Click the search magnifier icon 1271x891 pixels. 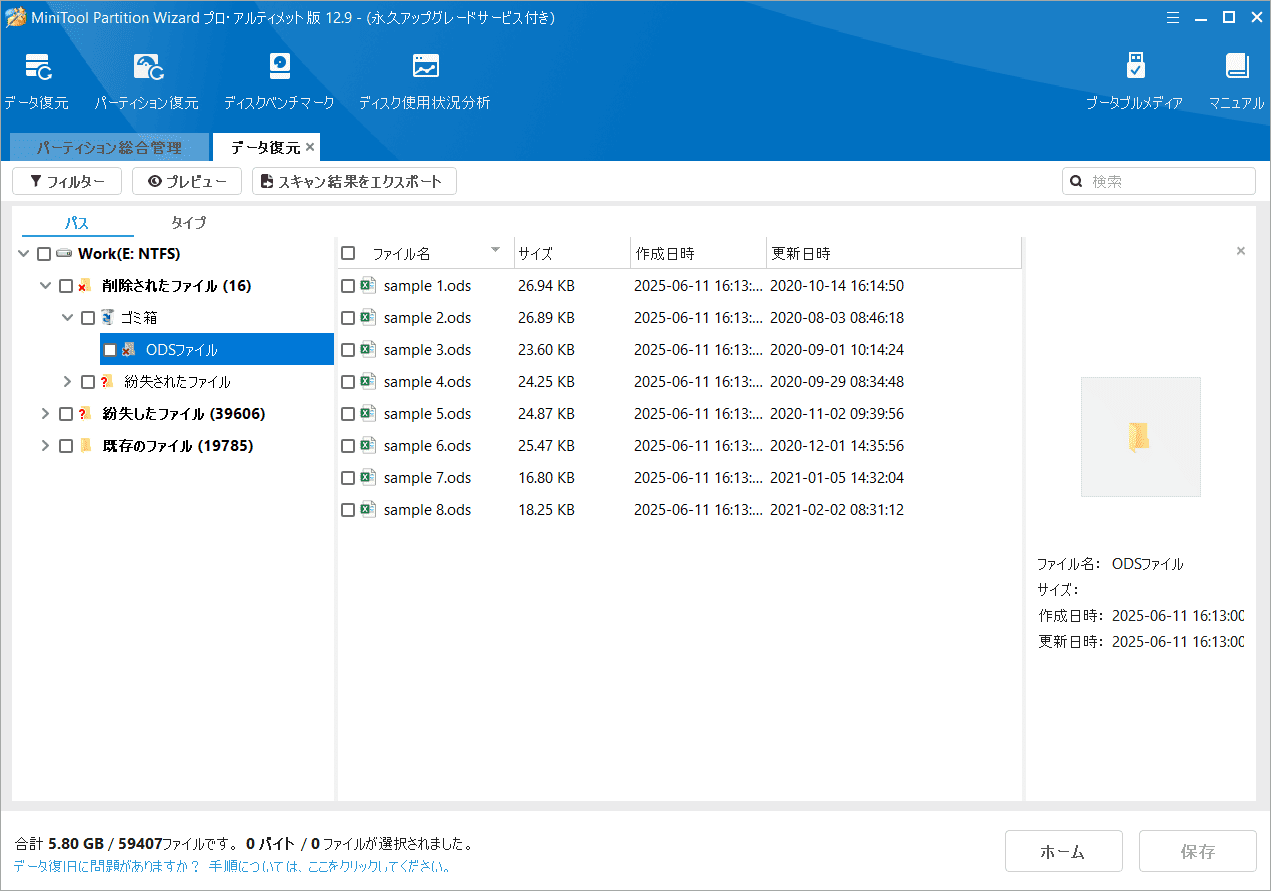click(1077, 181)
